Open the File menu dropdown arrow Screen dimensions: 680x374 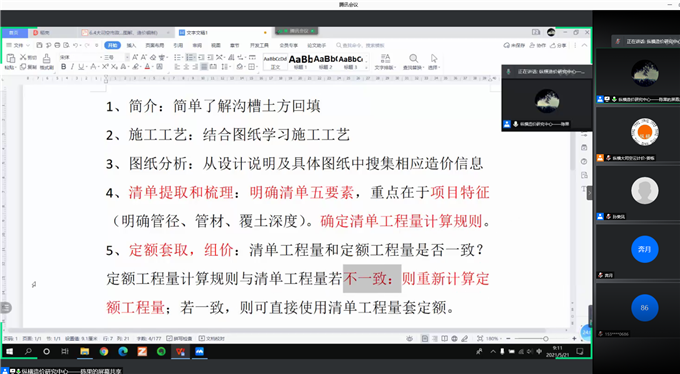(x=28, y=45)
